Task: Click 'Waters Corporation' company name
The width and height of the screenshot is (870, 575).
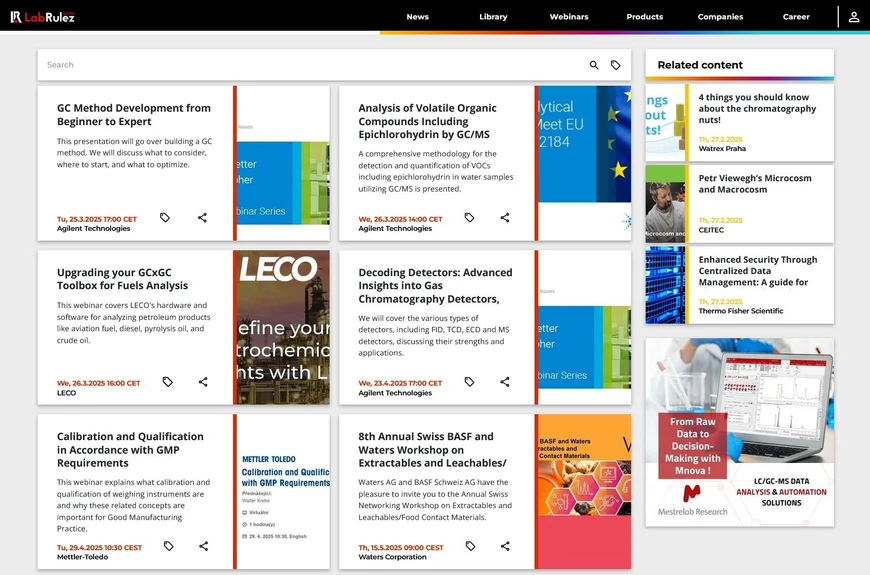Action: [x=392, y=557]
